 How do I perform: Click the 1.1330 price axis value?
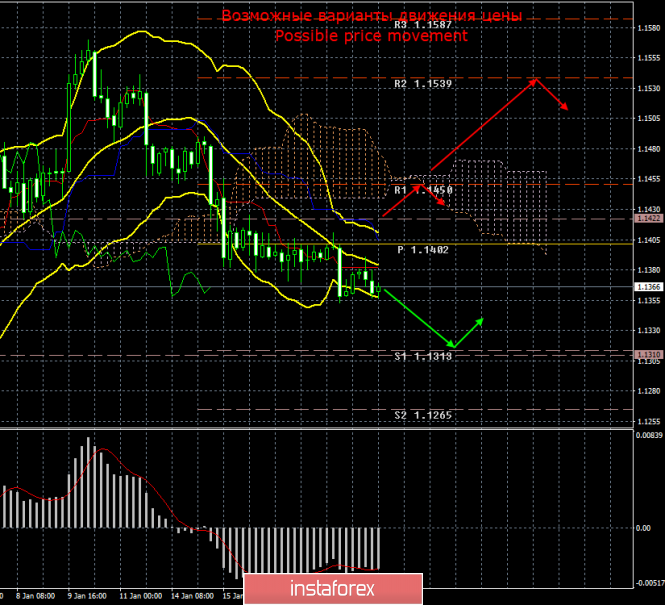pyautogui.click(x=649, y=330)
